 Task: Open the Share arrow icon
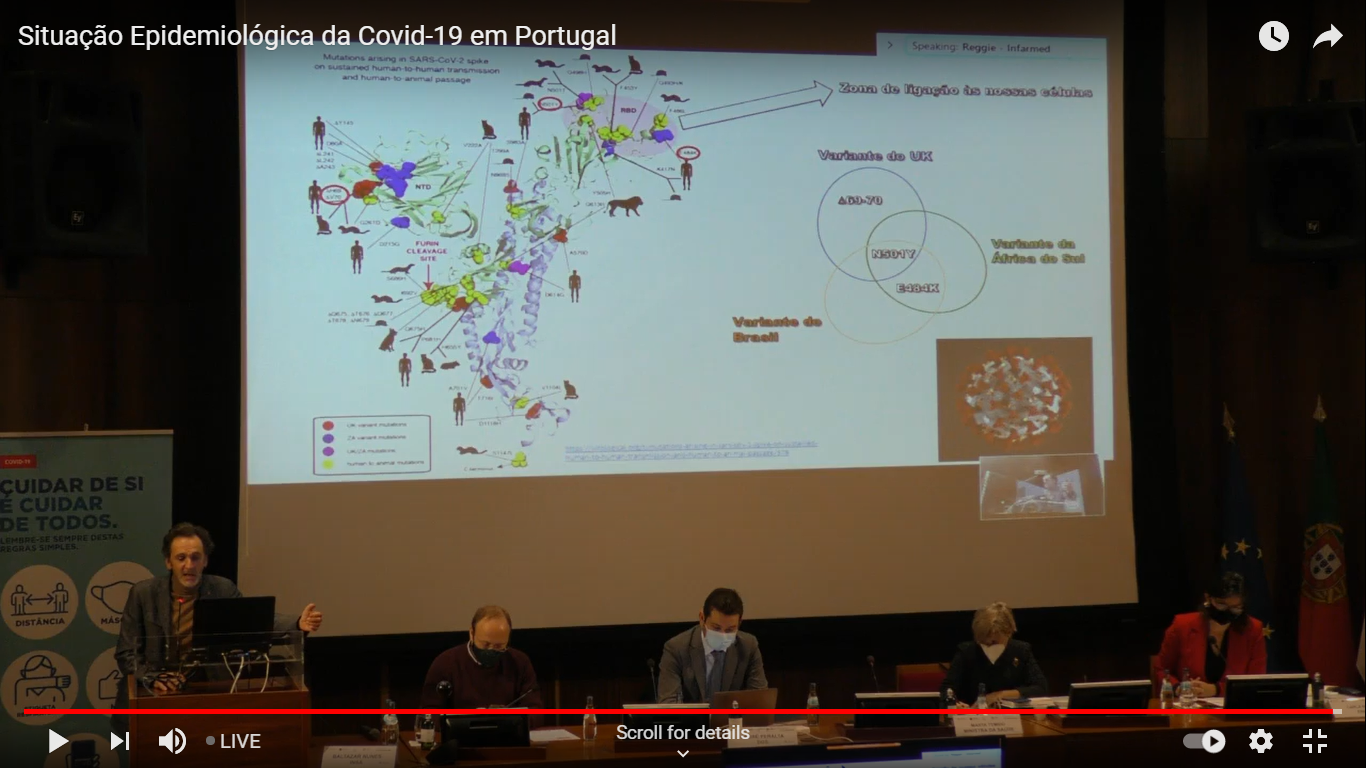[1327, 37]
